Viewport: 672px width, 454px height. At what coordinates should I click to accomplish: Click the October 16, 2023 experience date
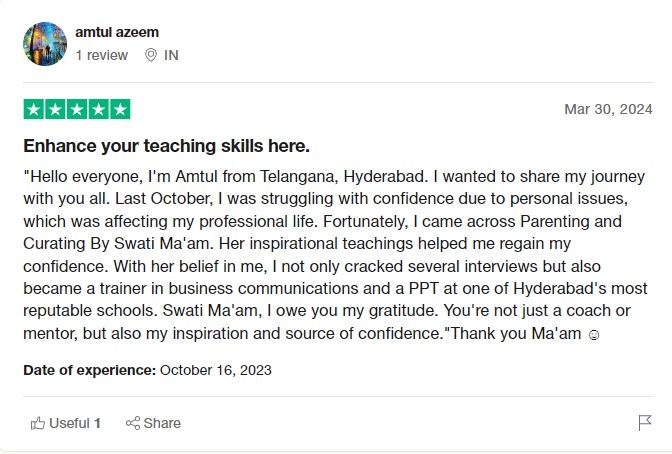click(x=216, y=370)
